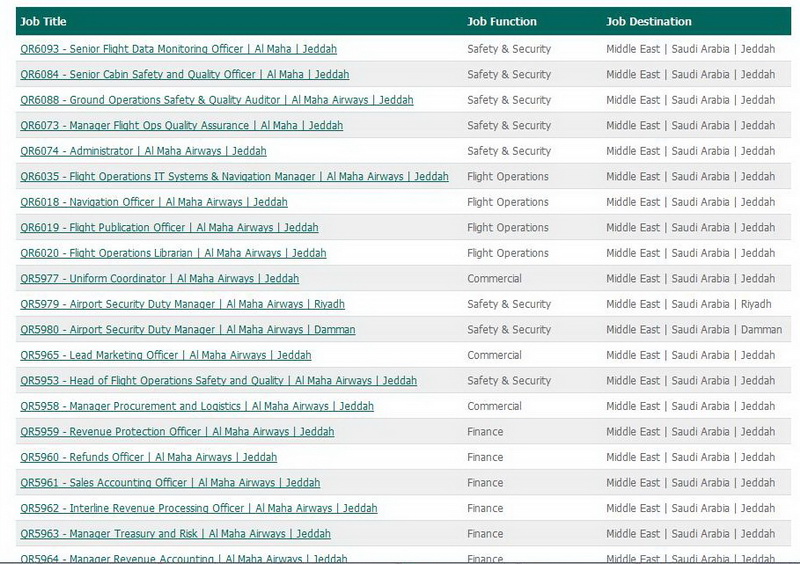Select Commercial in QR5977 Uniform Coordinator row
The width and height of the screenshot is (800, 564).
pyautogui.click(x=494, y=279)
